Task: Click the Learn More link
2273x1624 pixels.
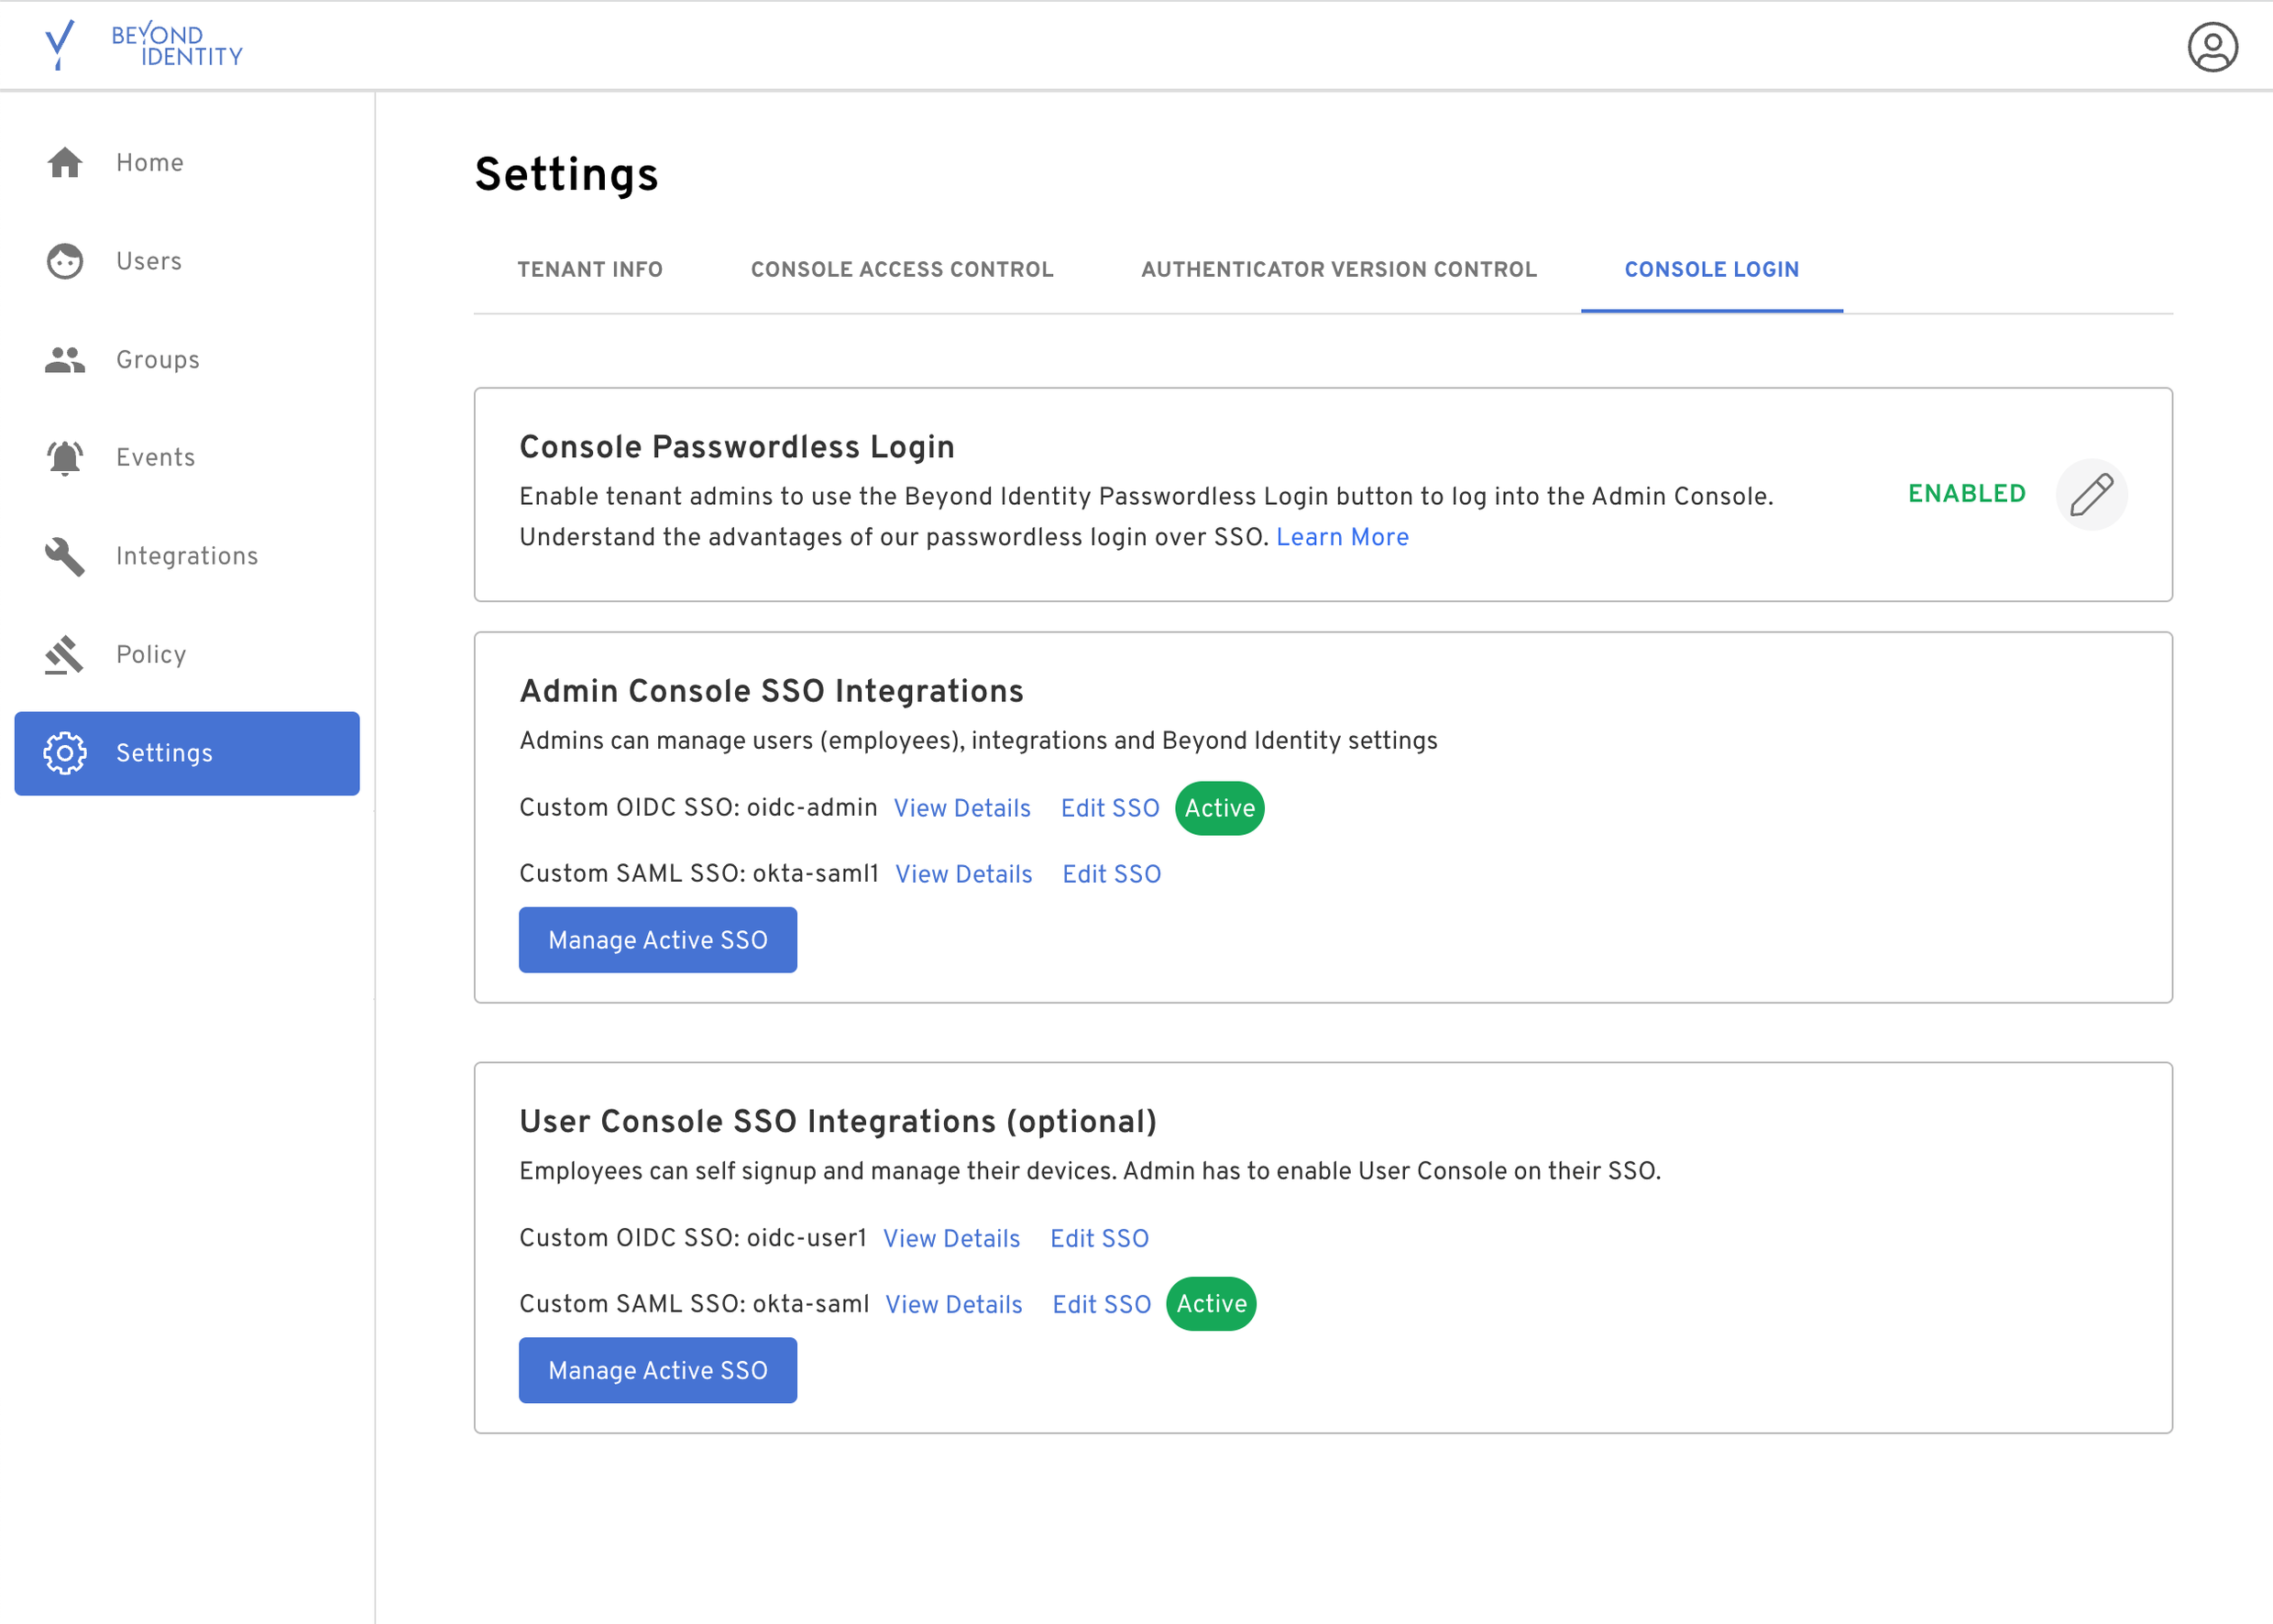Action: point(1341,537)
